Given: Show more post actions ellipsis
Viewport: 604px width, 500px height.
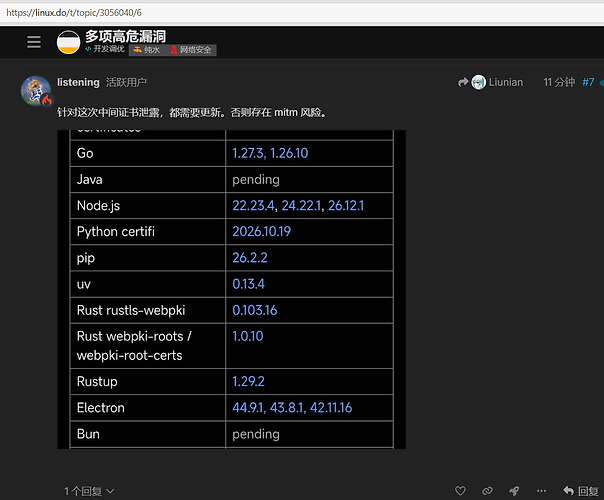Looking at the screenshot, I should [x=541, y=490].
